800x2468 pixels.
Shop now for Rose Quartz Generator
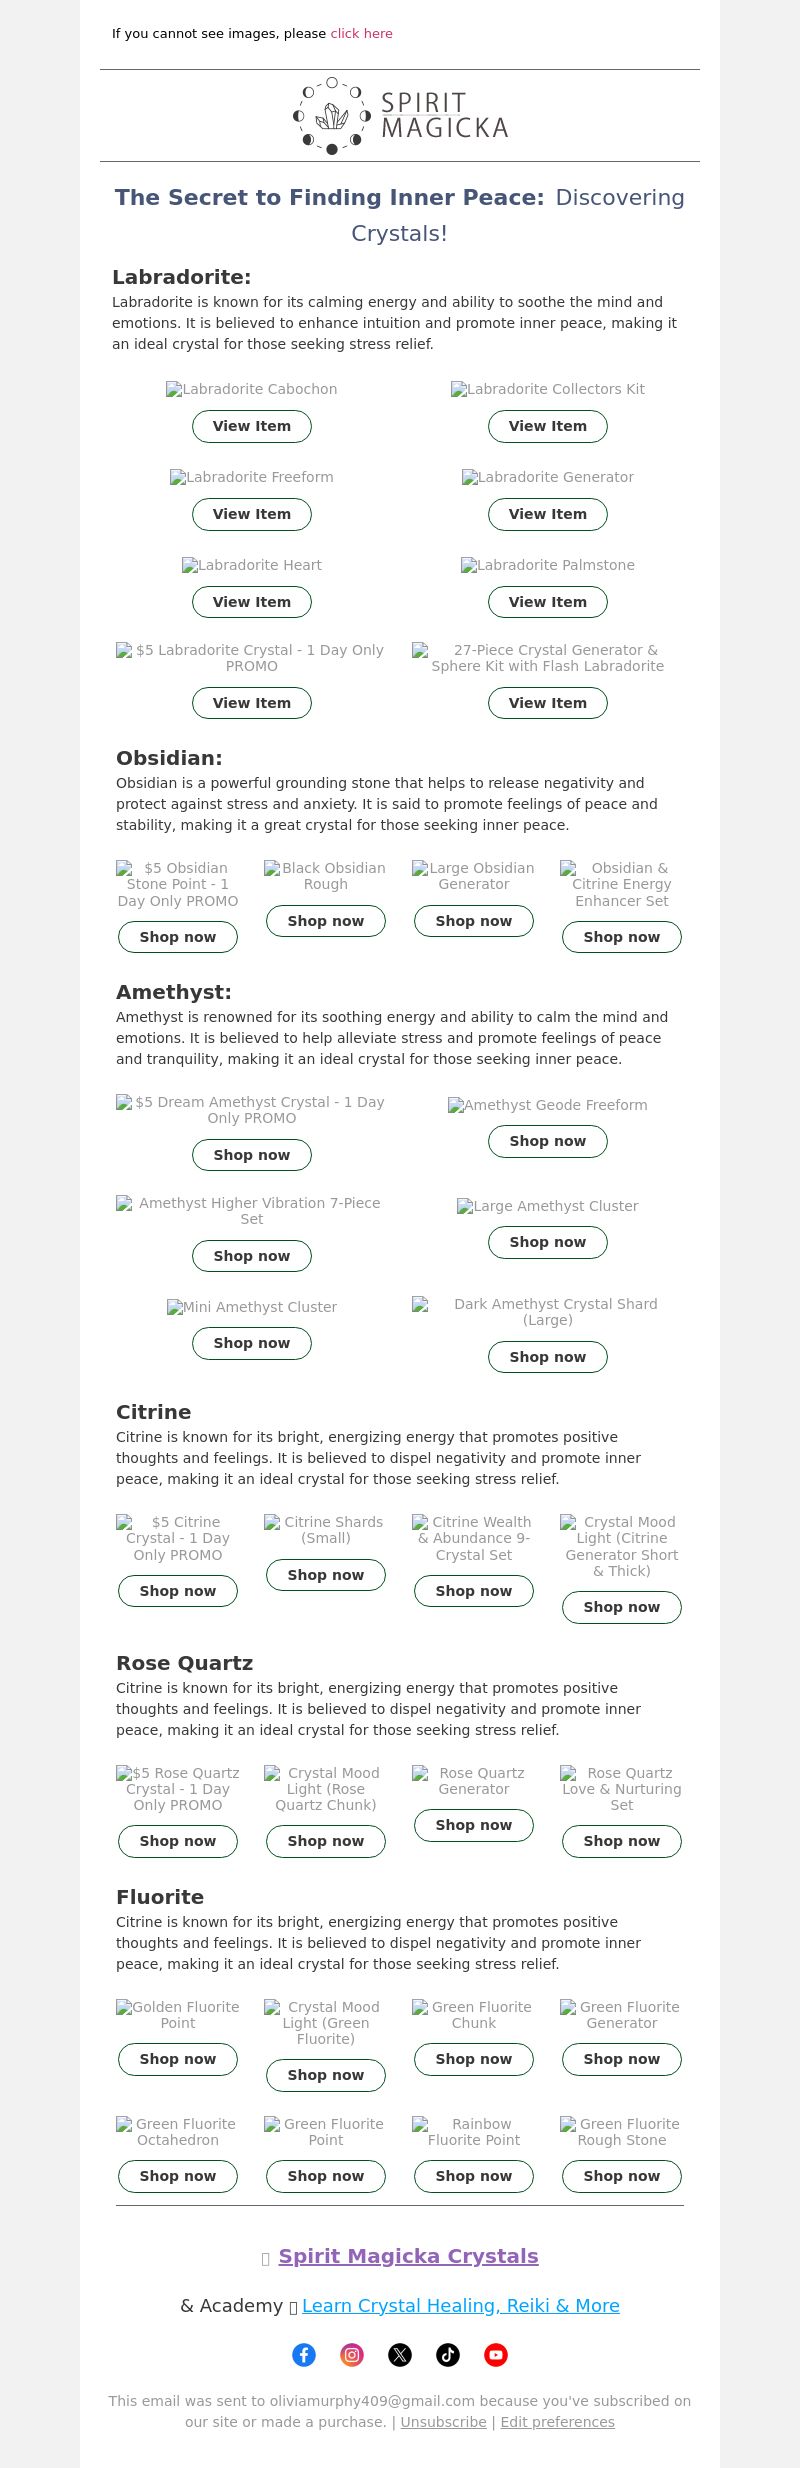474,1825
